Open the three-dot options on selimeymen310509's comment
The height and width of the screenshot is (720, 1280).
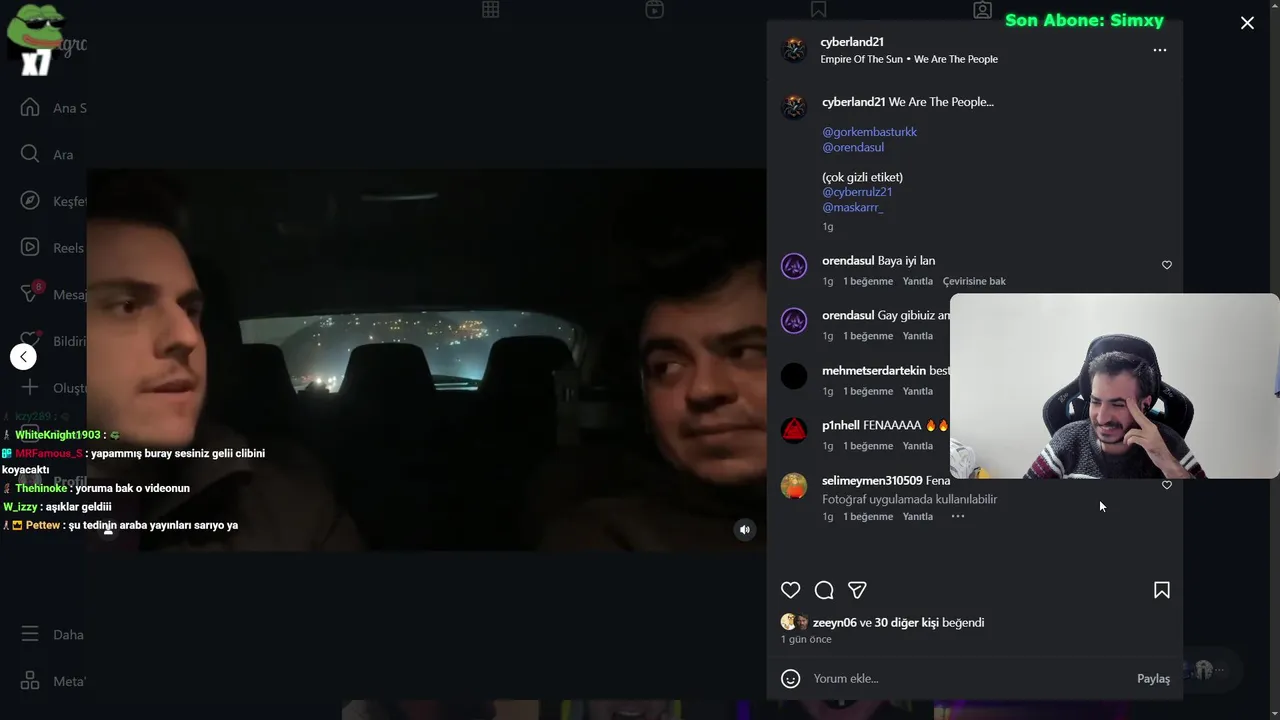(958, 516)
